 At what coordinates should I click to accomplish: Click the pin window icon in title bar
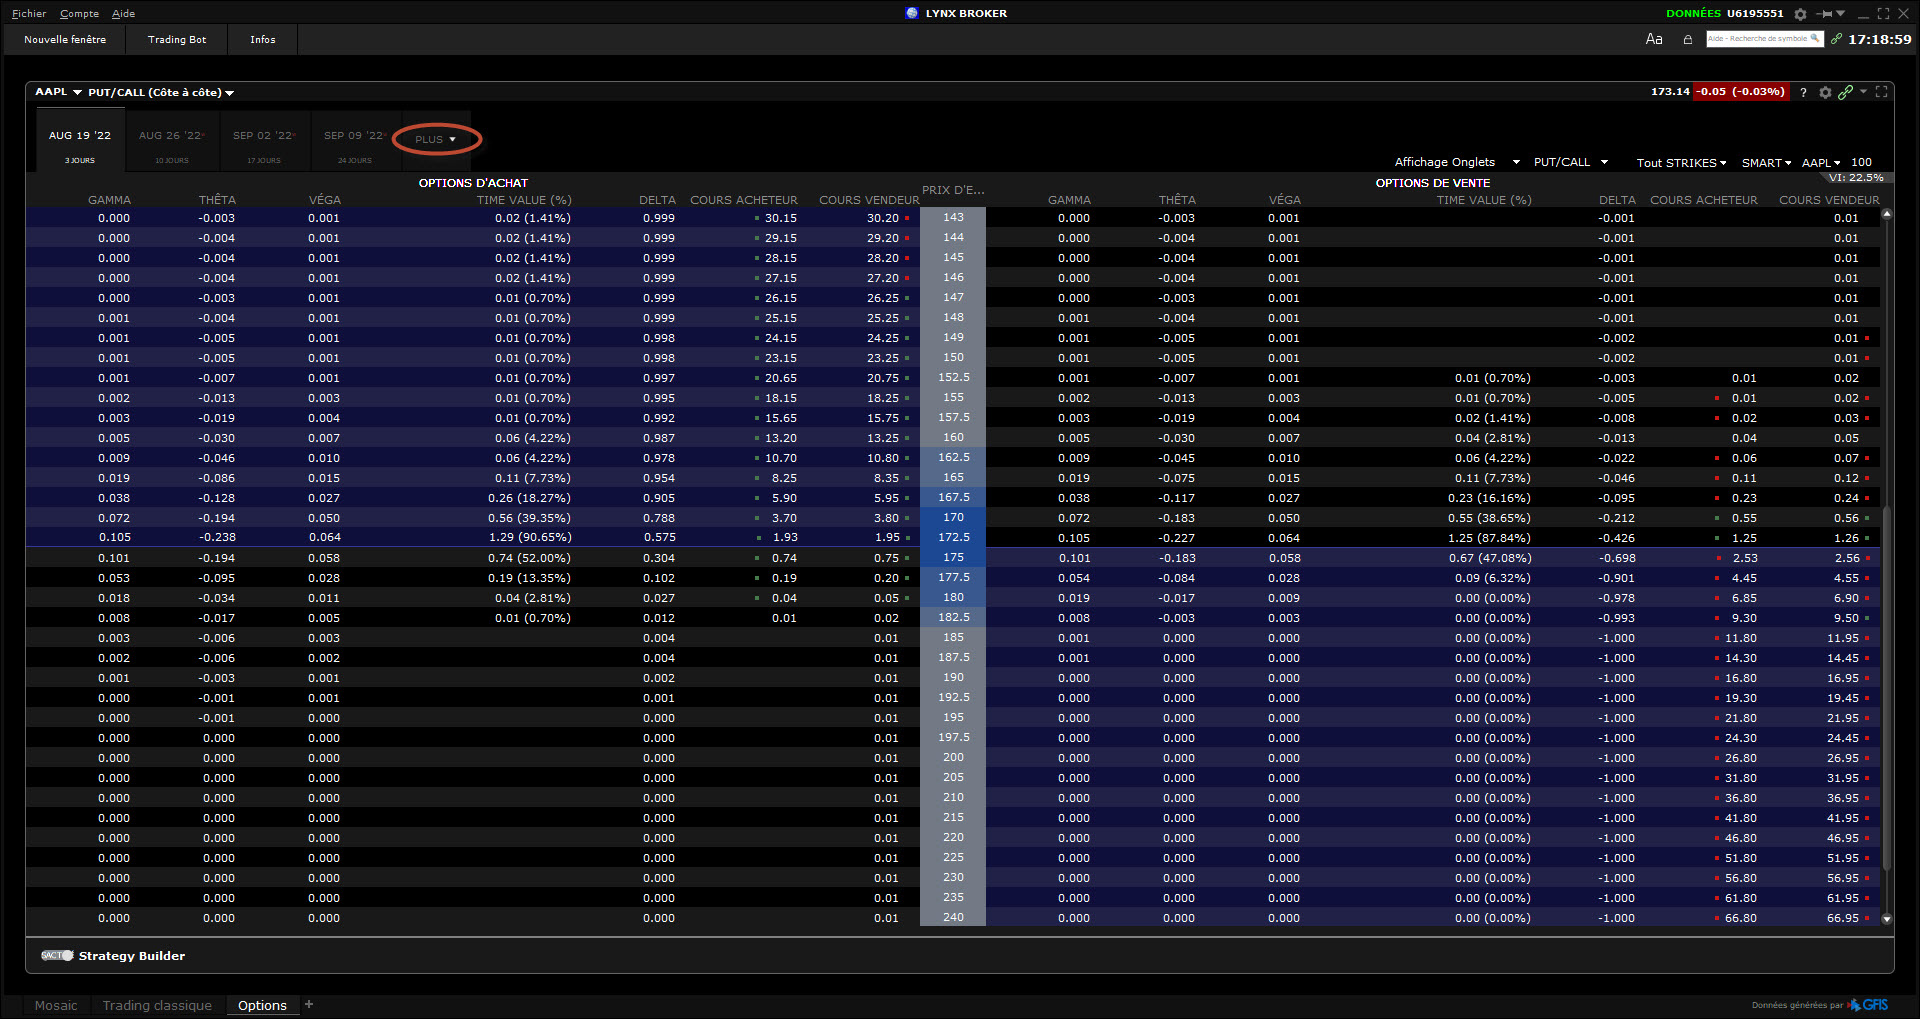[x=1826, y=14]
